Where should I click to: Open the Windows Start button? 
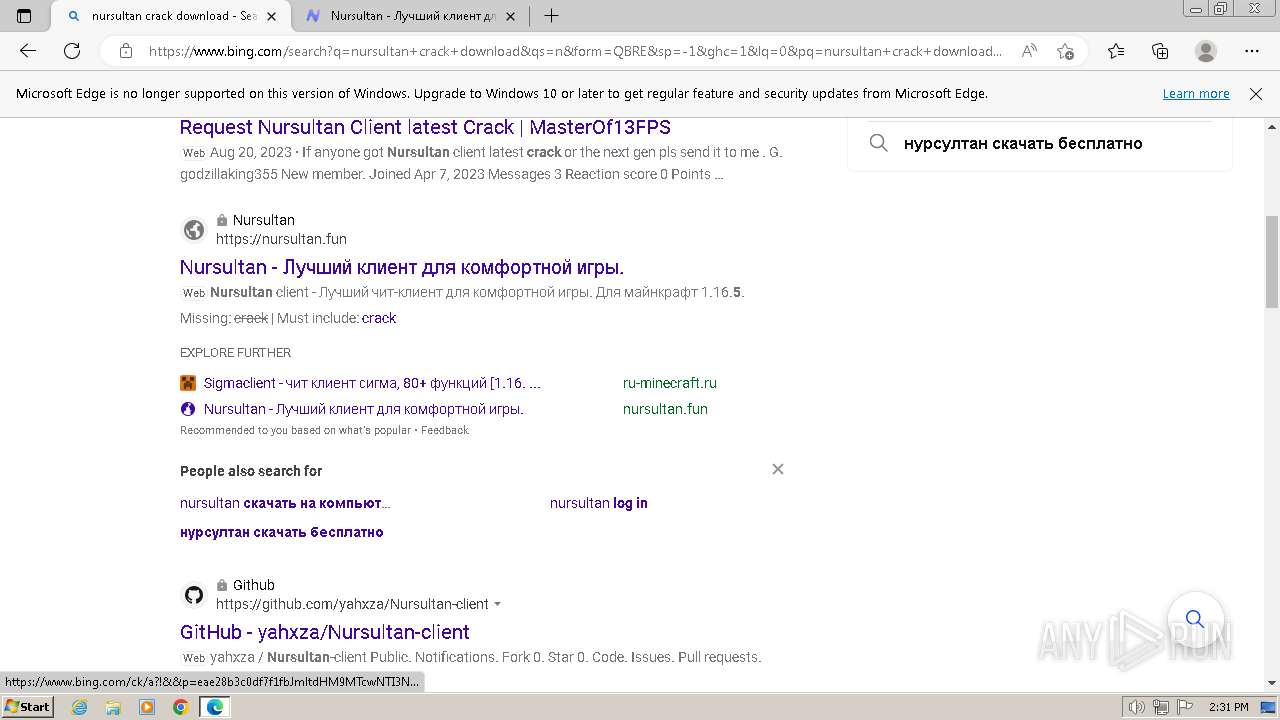coord(28,706)
